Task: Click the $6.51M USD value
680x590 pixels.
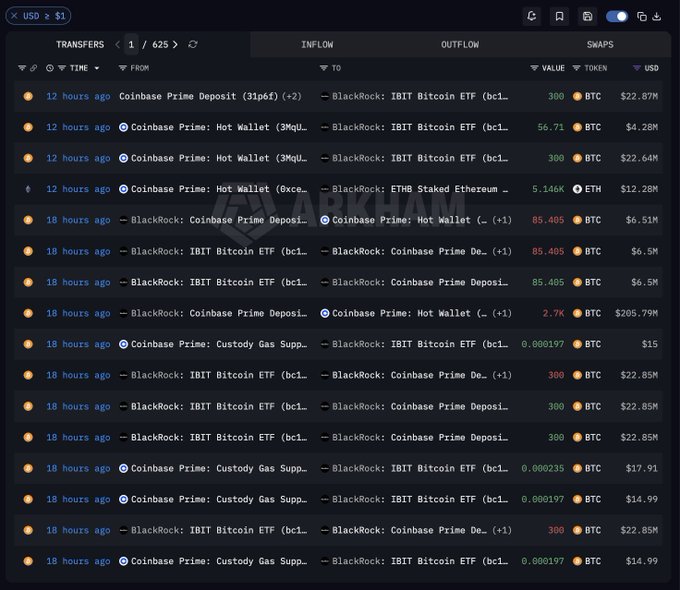Action: point(641,220)
